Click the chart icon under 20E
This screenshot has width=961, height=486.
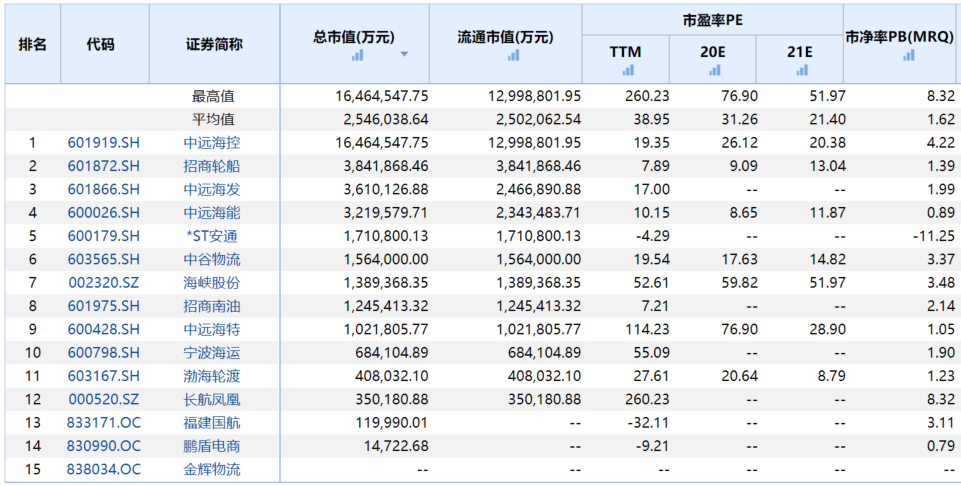tap(715, 70)
